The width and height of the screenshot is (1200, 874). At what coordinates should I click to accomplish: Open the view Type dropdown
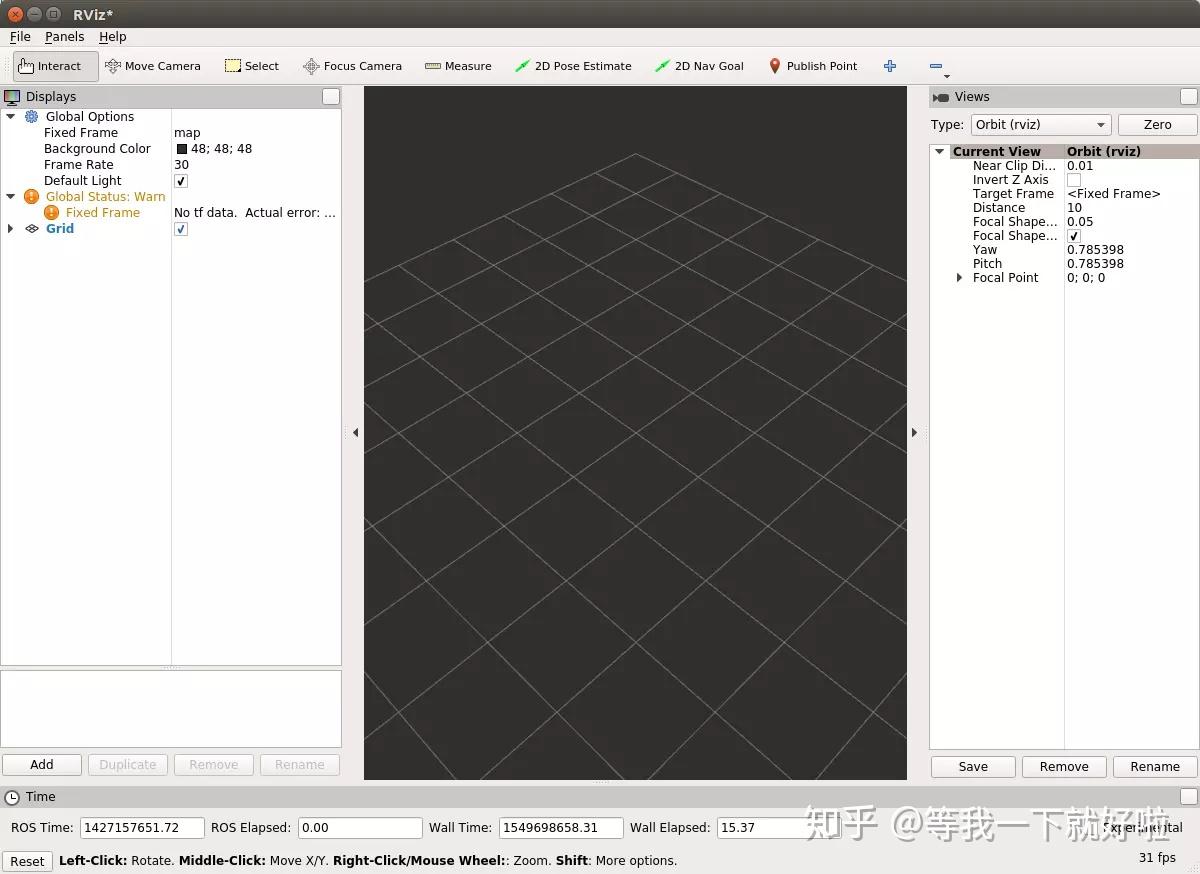coord(1040,125)
